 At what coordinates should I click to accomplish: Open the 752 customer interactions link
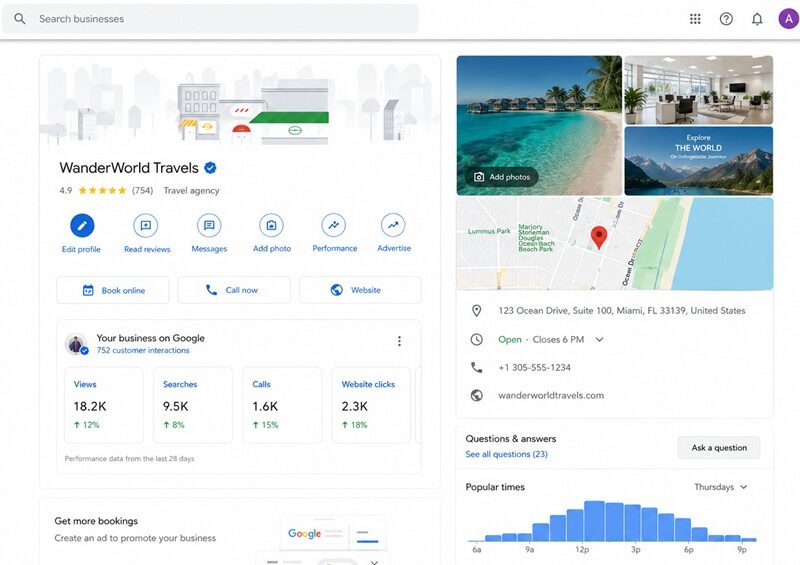(x=143, y=350)
